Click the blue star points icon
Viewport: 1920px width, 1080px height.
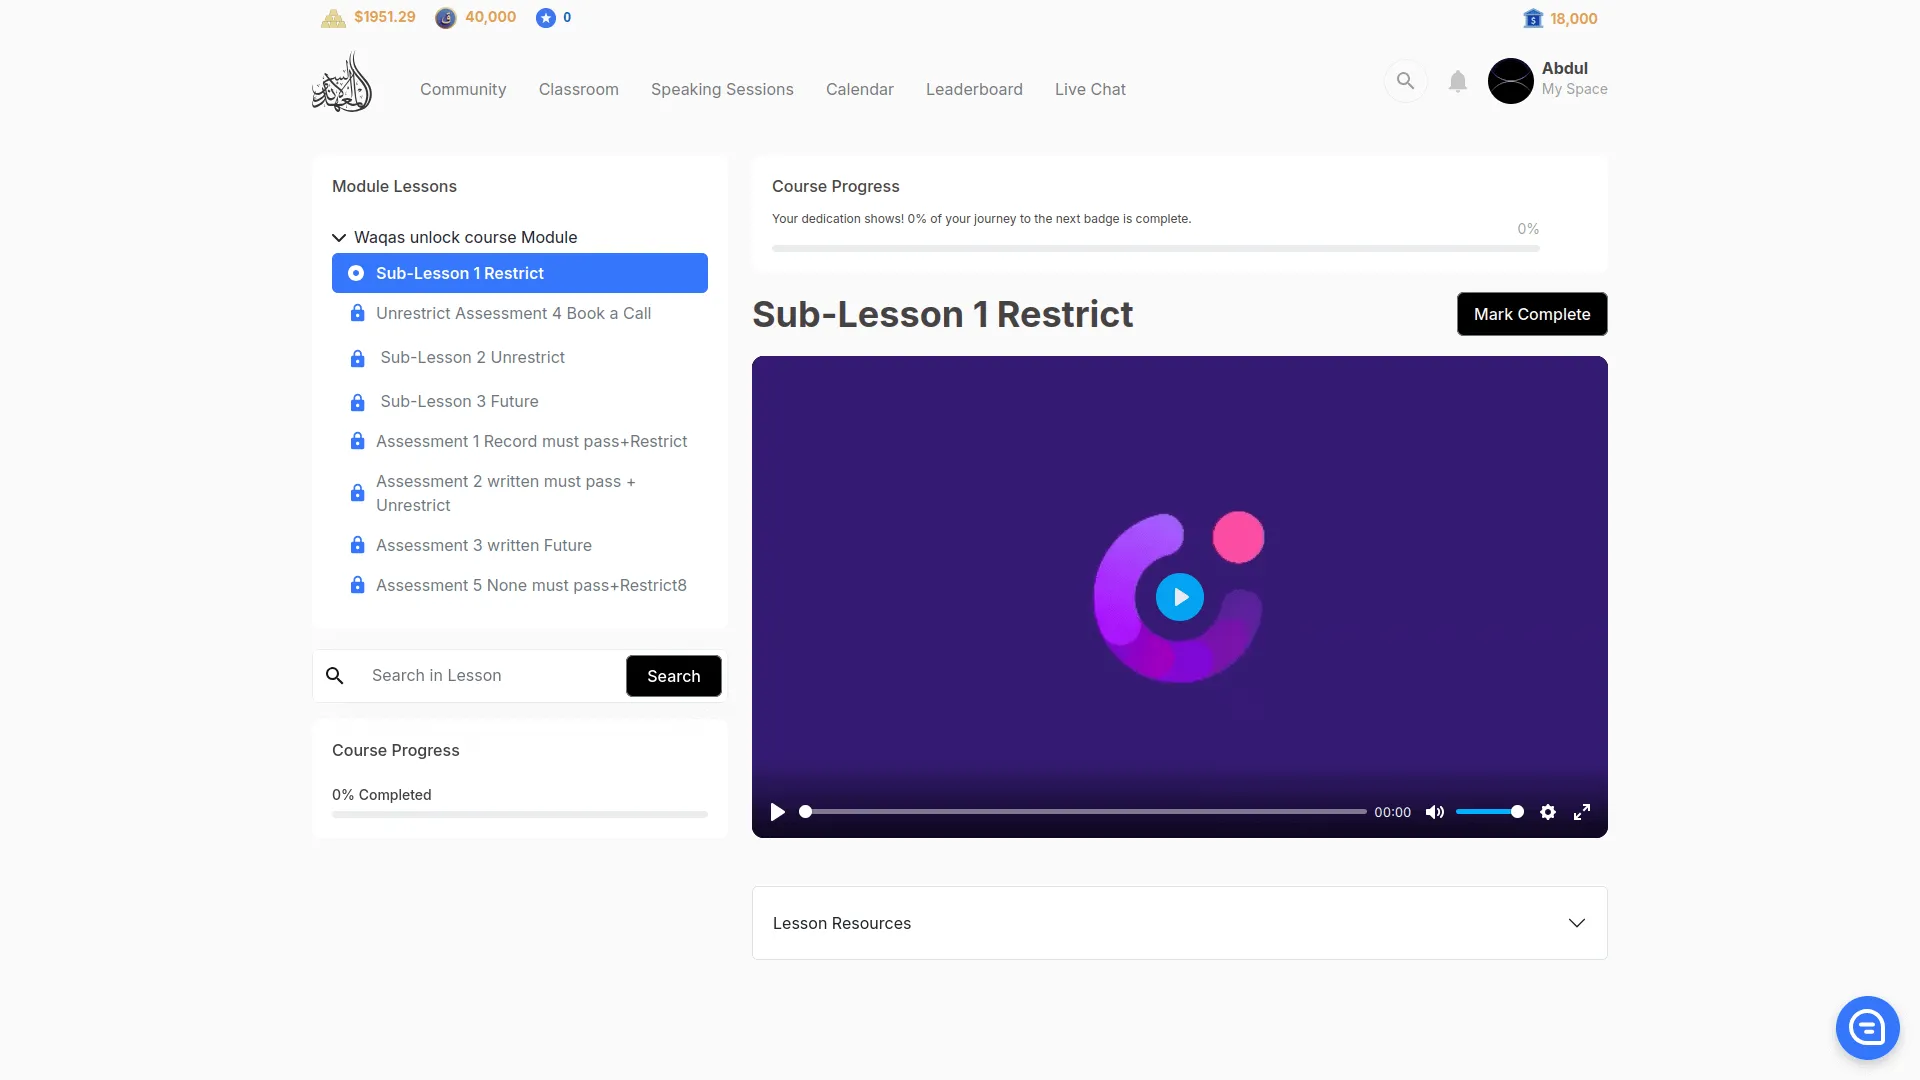545,18
